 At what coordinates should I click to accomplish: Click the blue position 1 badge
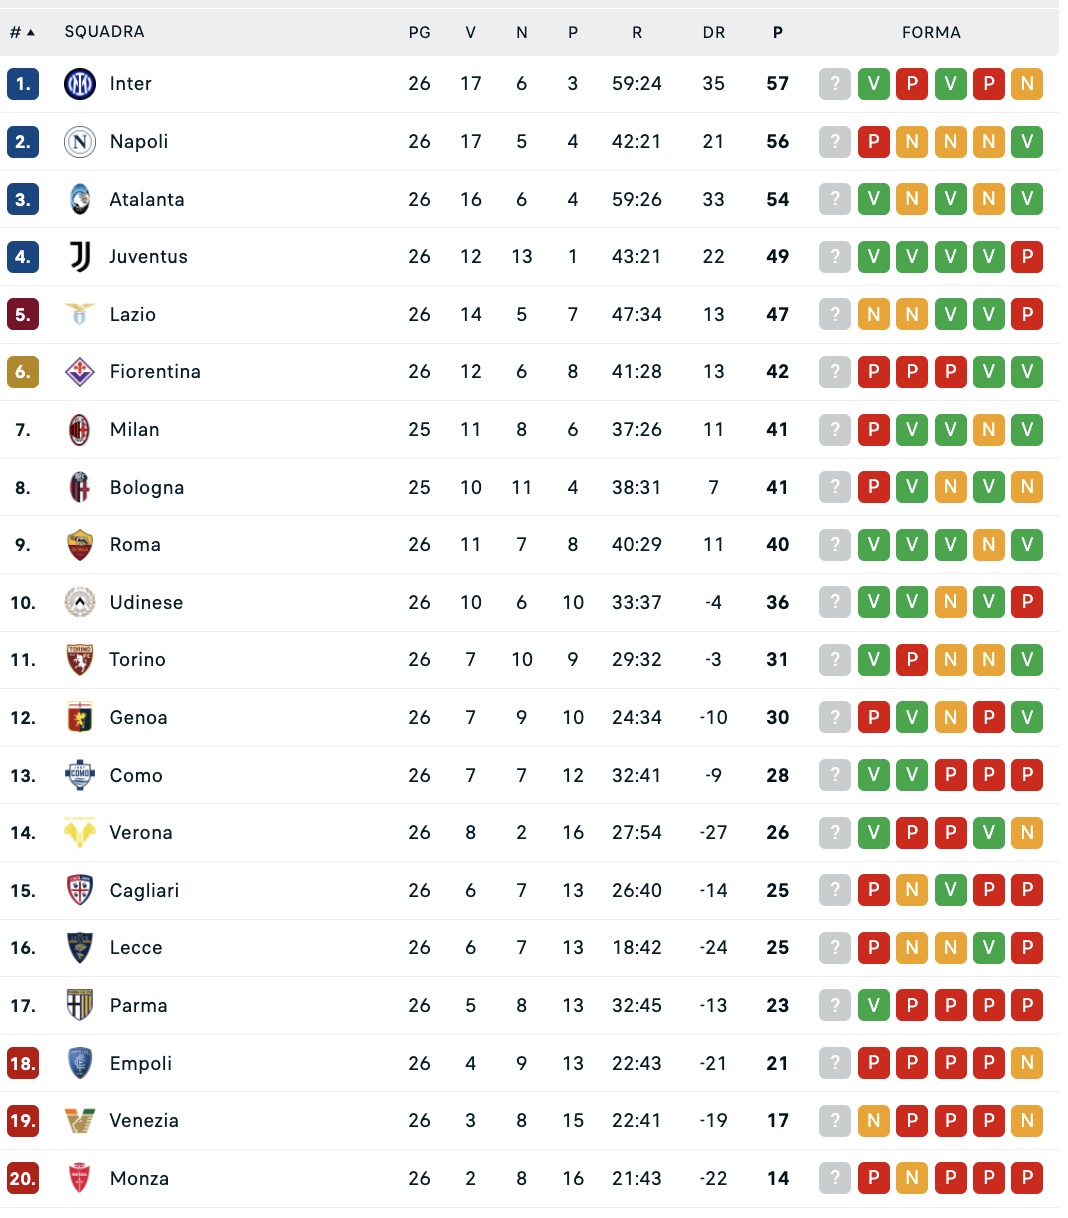coord(22,84)
